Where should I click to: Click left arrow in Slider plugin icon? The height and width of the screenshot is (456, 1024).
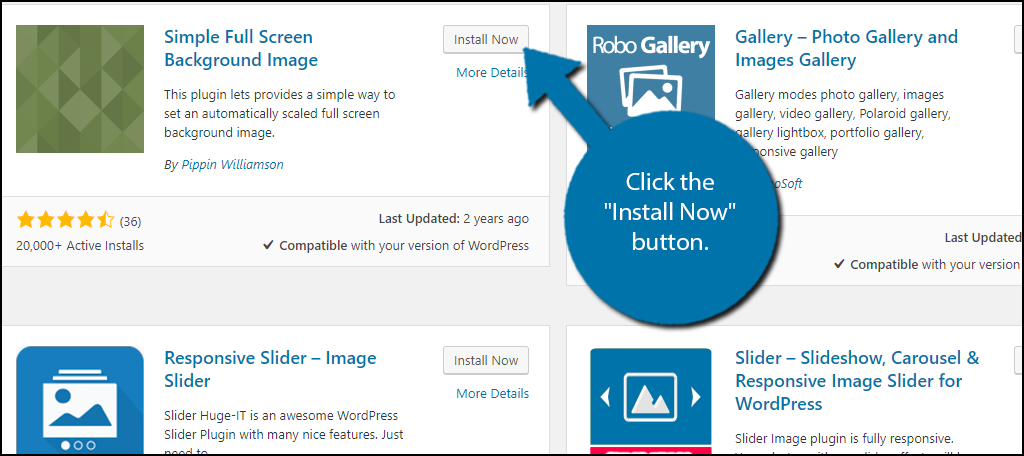click(603, 398)
